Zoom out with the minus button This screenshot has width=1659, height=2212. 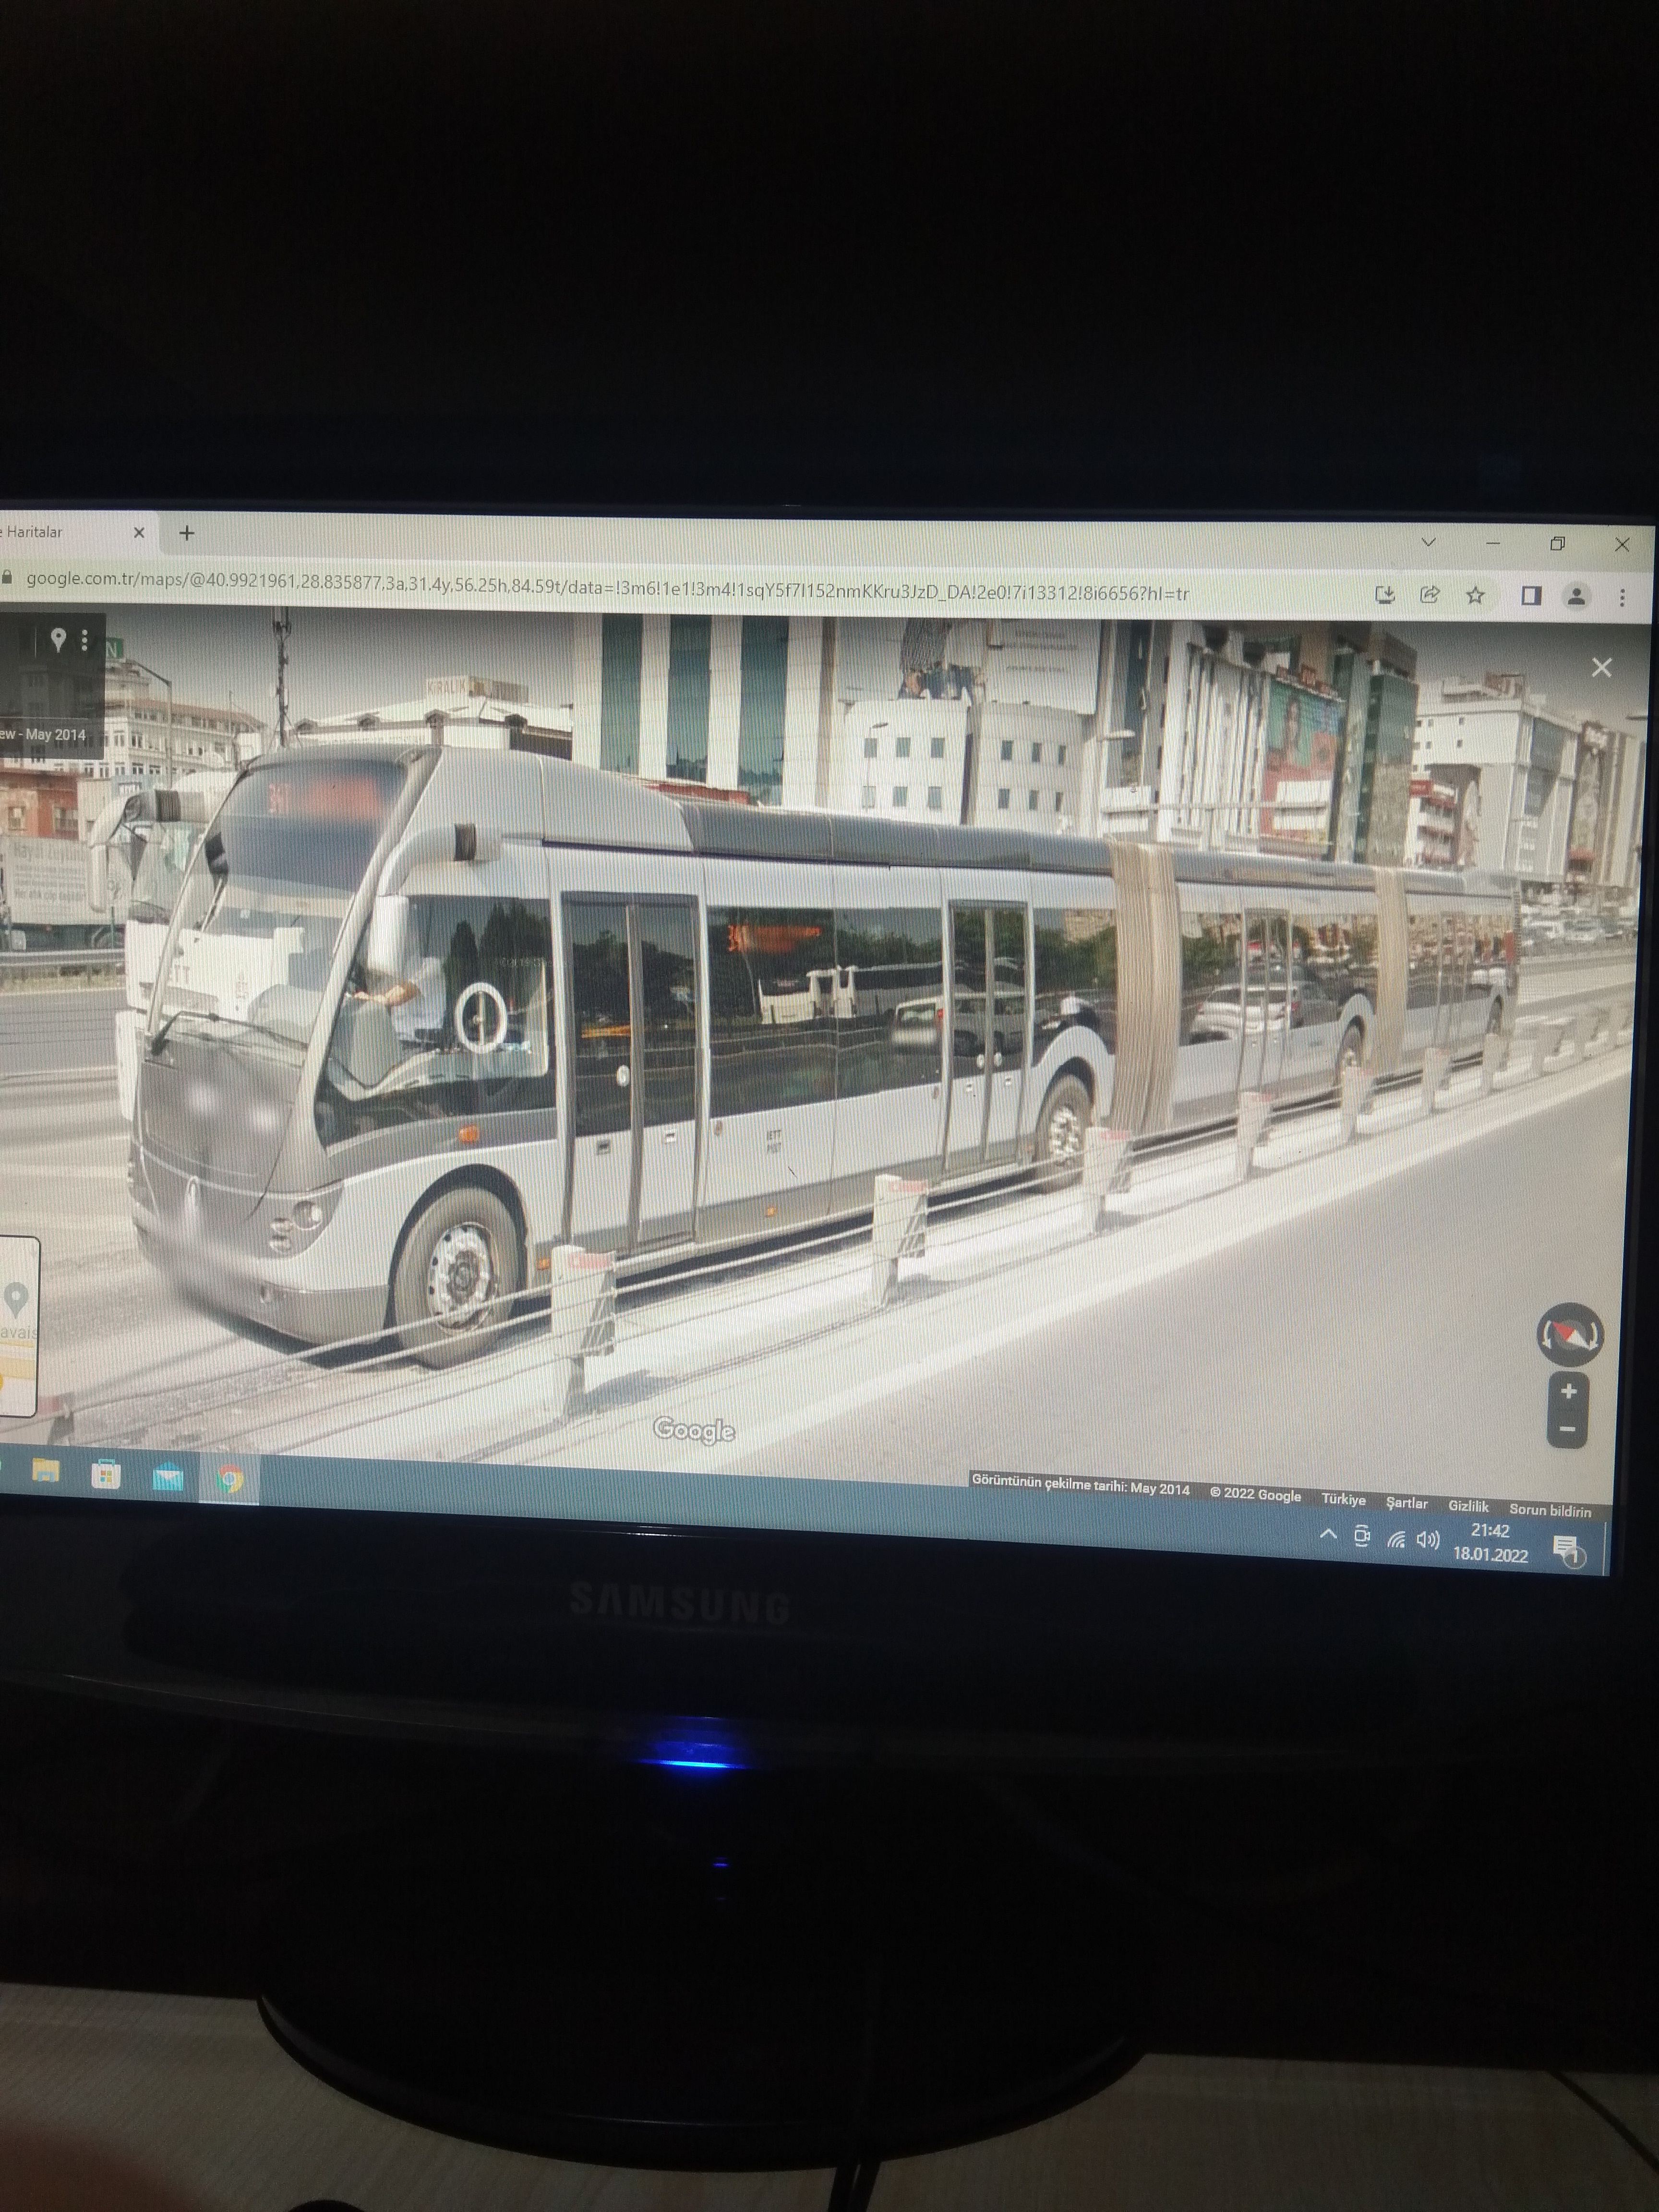click(1568, 1430)
